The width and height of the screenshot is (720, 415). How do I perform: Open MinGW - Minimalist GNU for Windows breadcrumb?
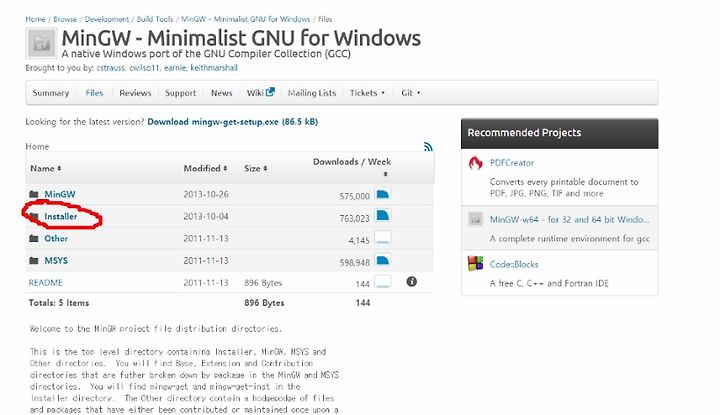click(246, 19)
